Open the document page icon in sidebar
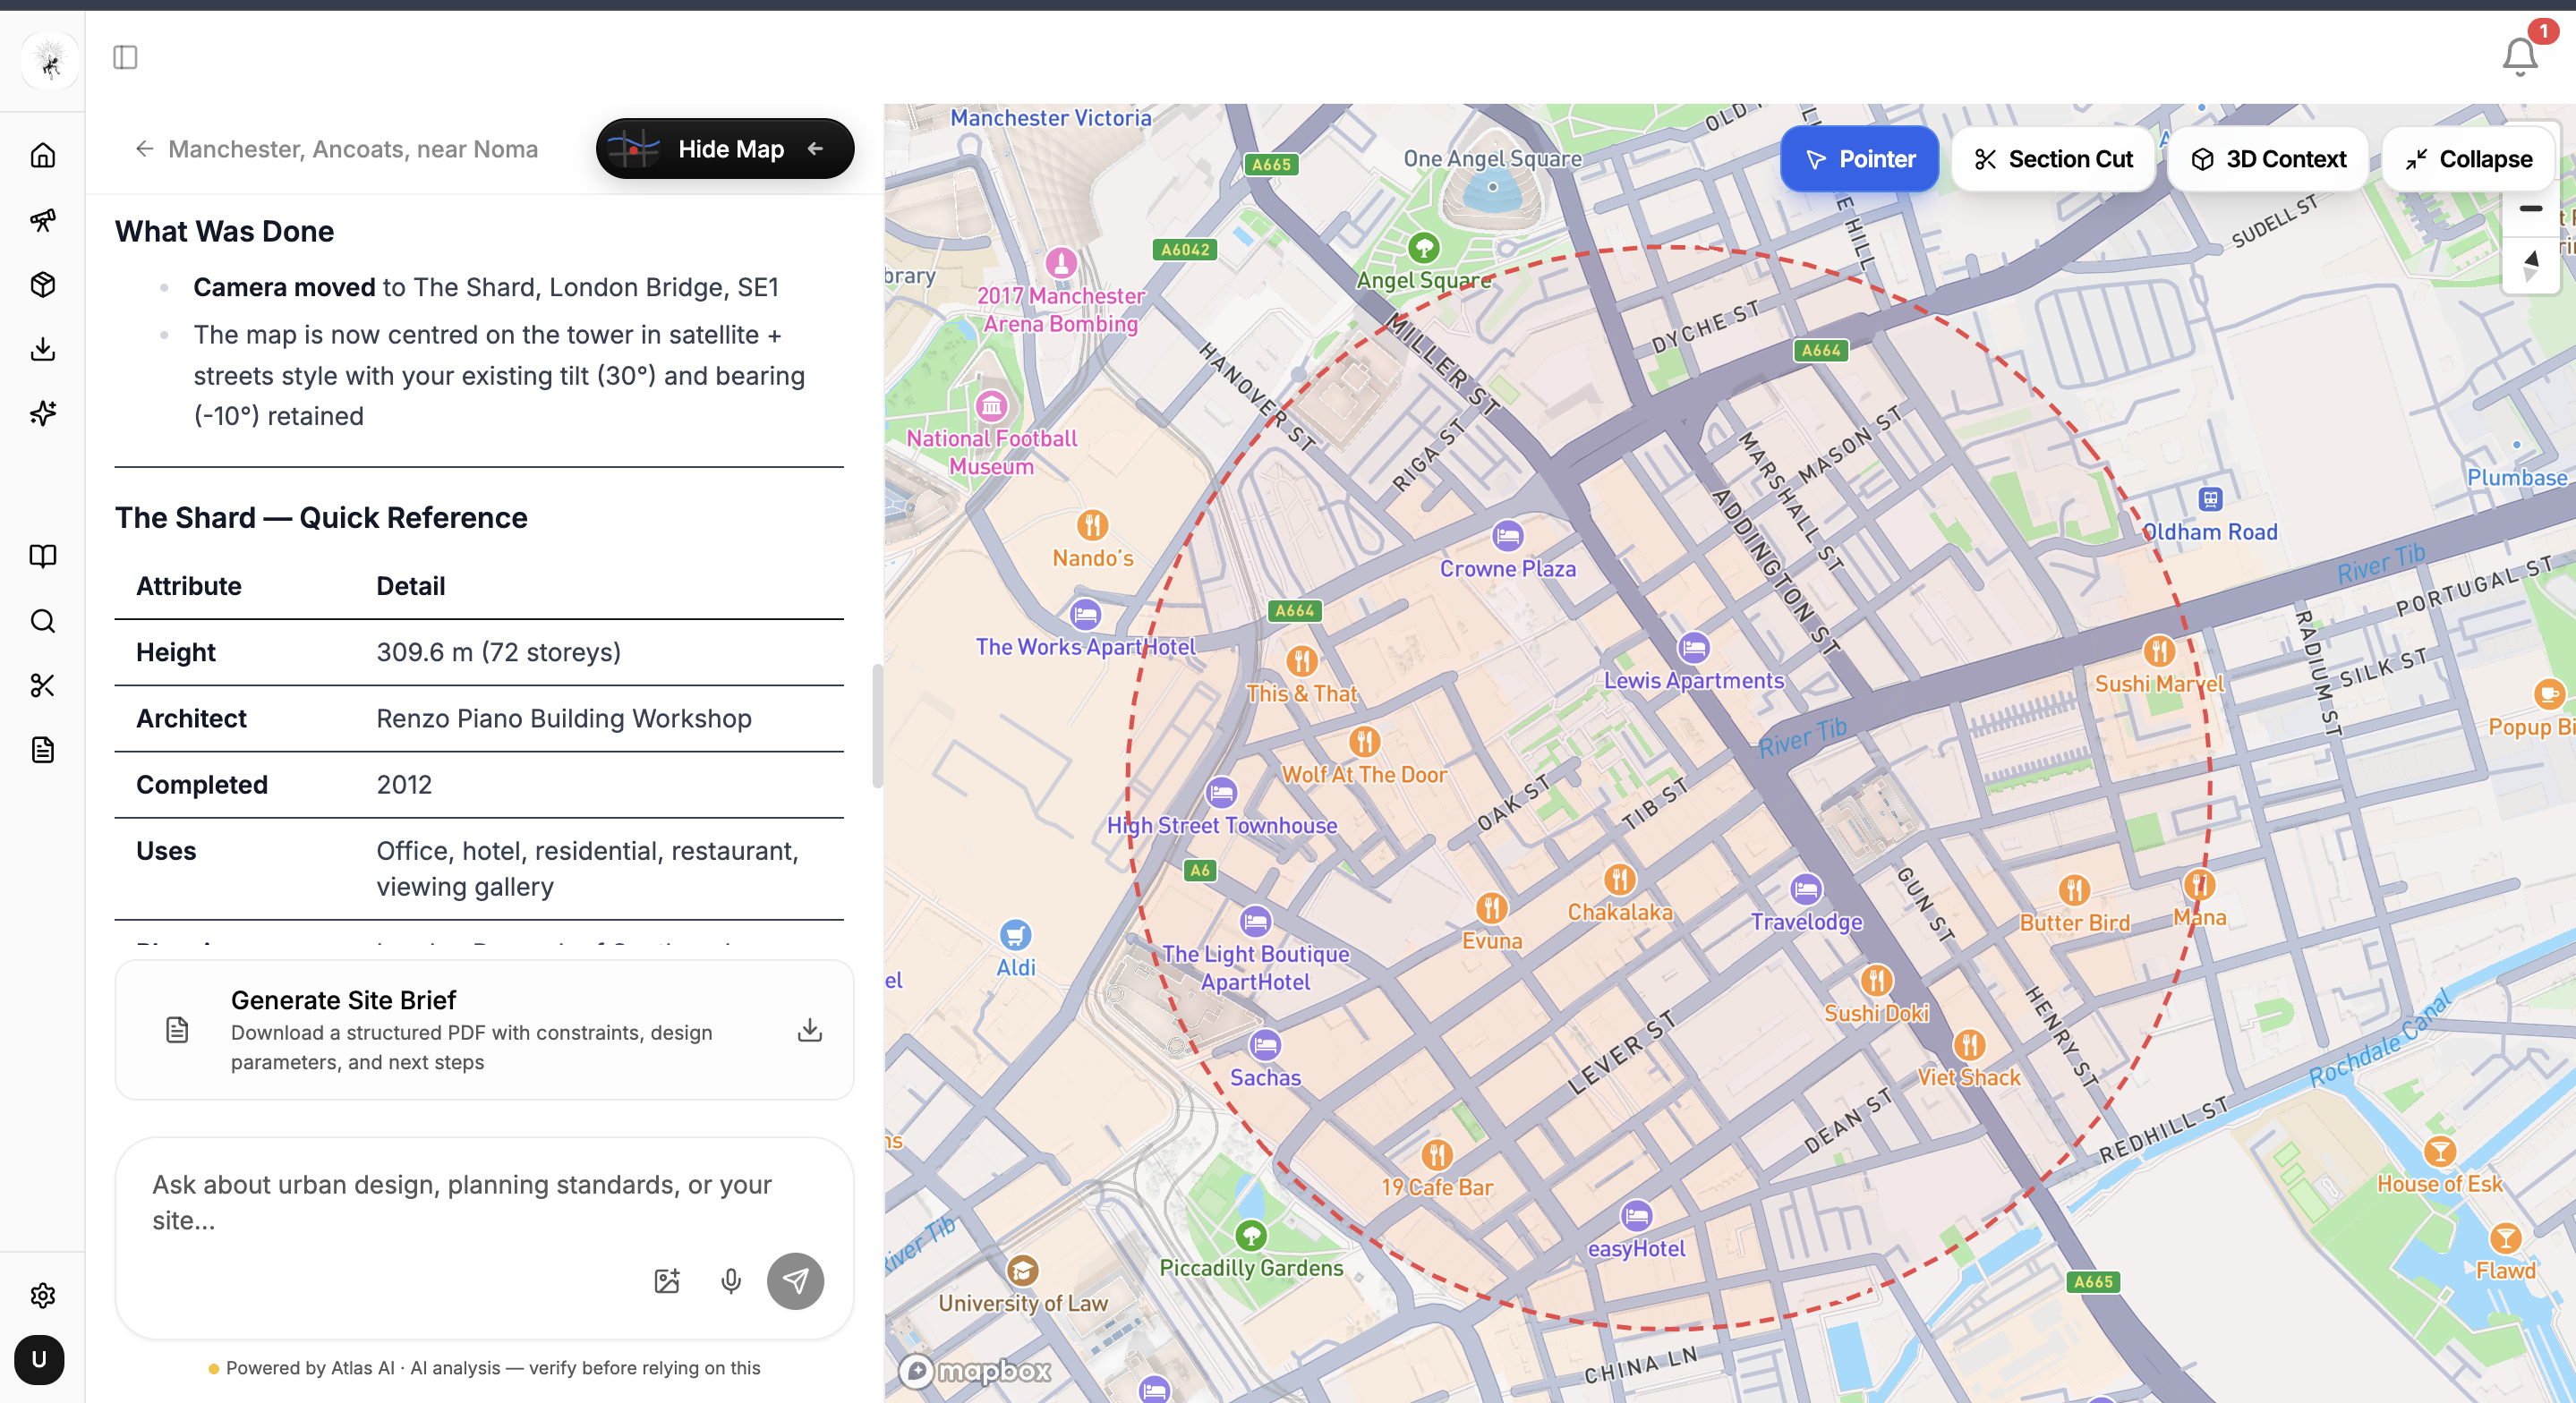Screen dimensions: 2576x1403 coord(42,750)
